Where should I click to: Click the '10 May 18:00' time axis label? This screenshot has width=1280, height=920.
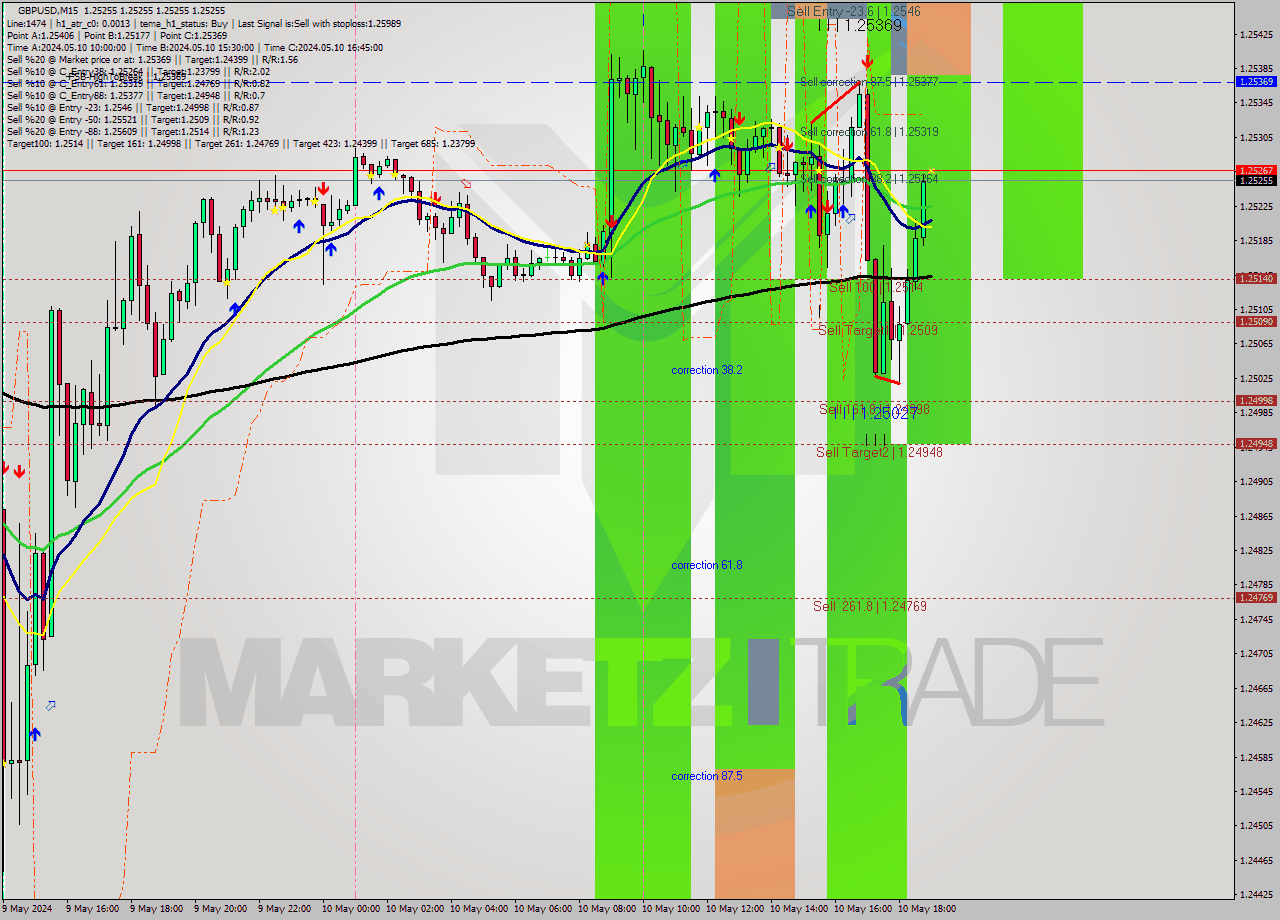tap(925, 909)
